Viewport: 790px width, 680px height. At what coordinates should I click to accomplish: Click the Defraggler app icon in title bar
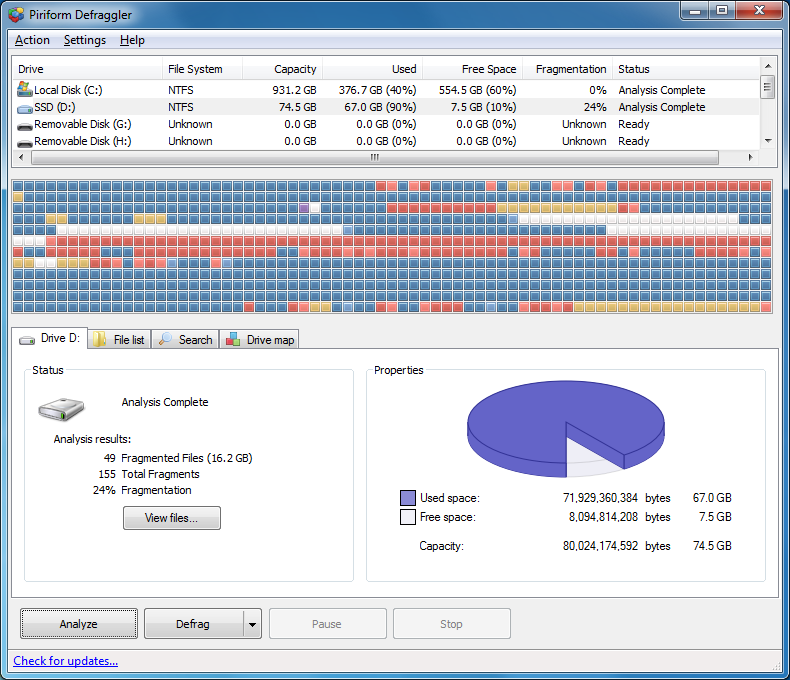(x=16, y=15)
